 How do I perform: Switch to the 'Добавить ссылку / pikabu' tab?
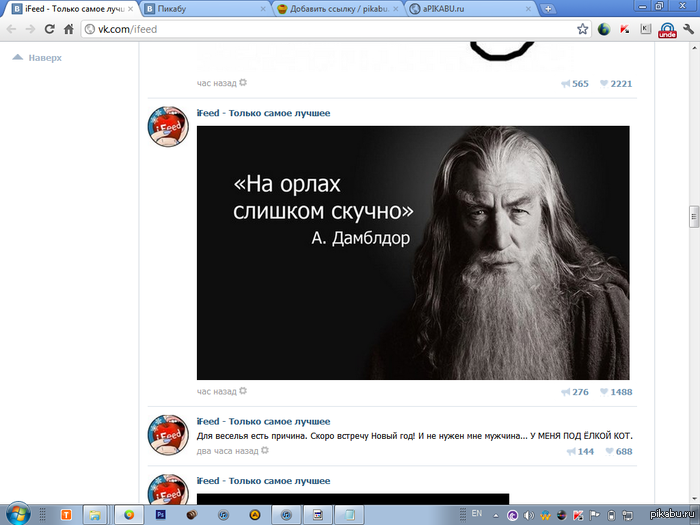pos(338,8)
